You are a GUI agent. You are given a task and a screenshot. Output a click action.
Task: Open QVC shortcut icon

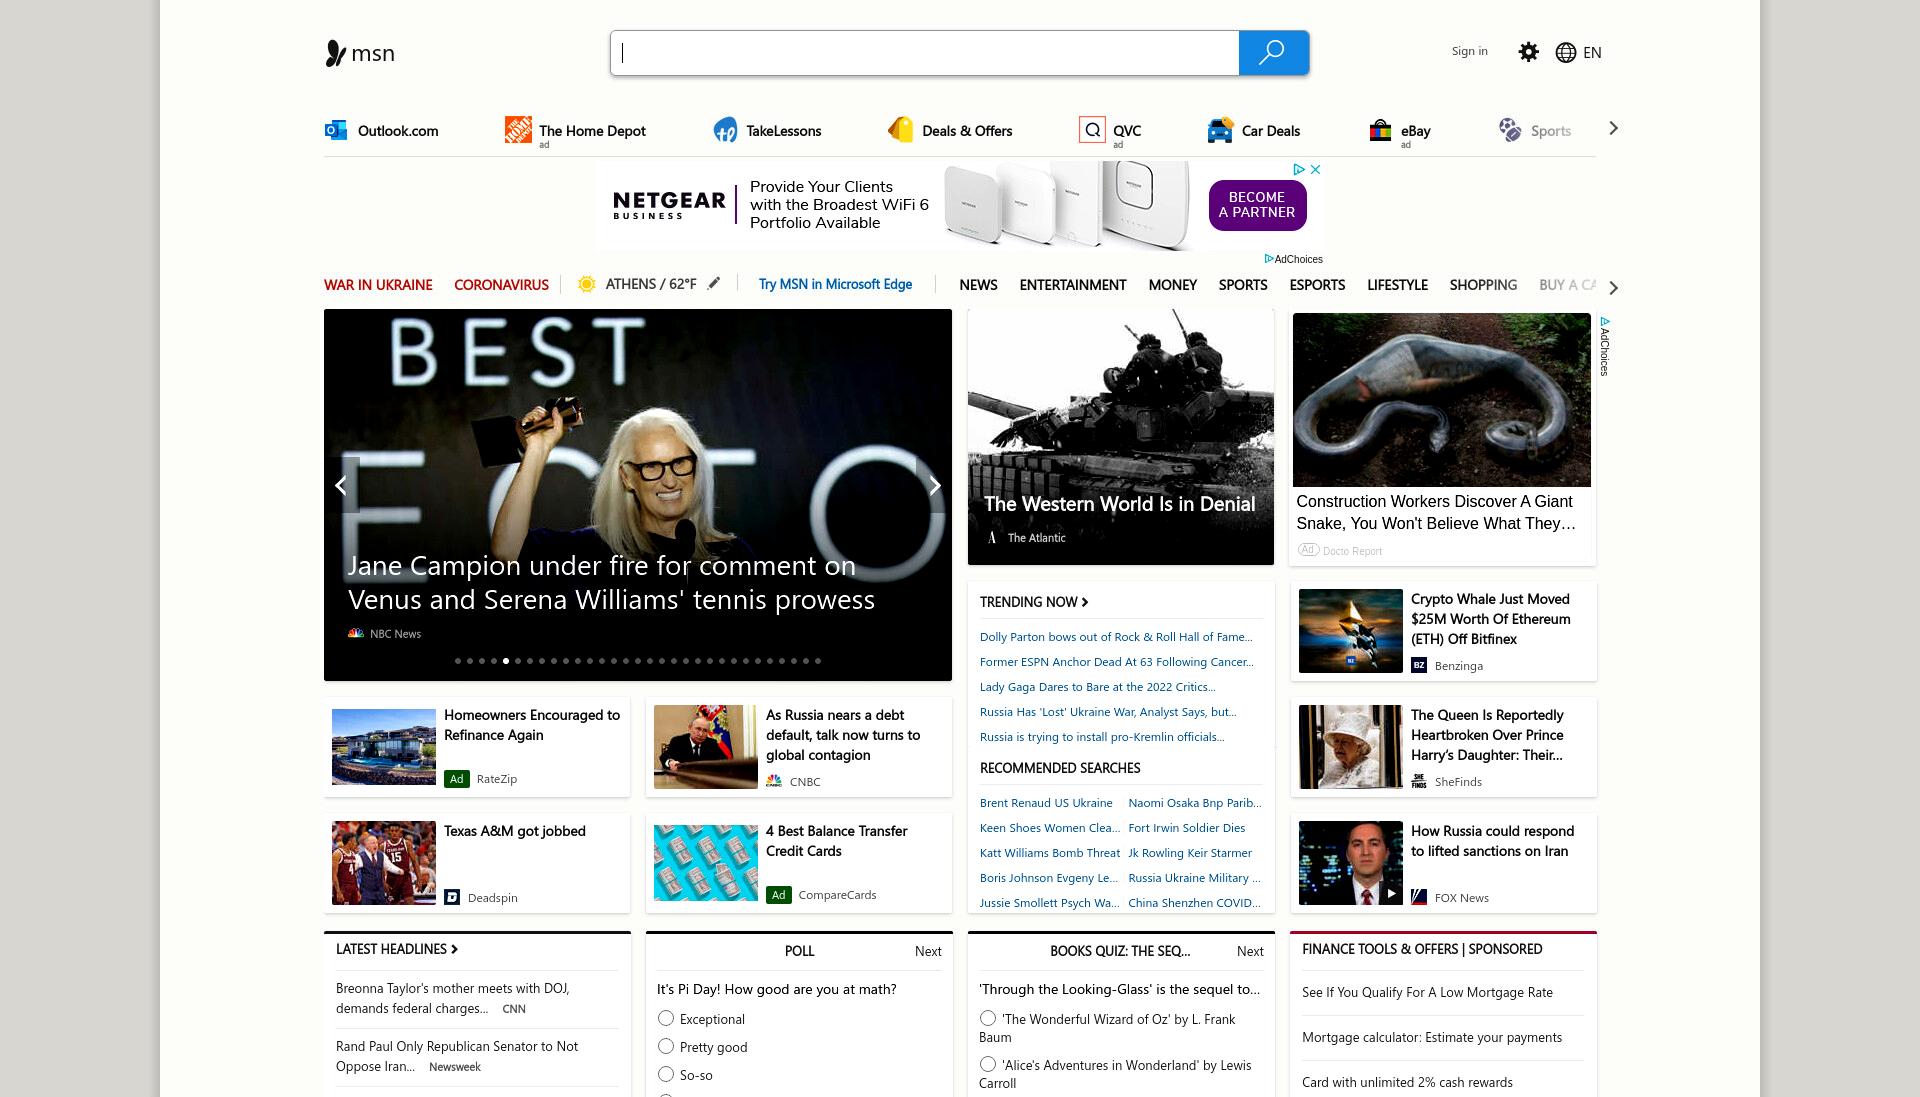(x=1092, y=130)
